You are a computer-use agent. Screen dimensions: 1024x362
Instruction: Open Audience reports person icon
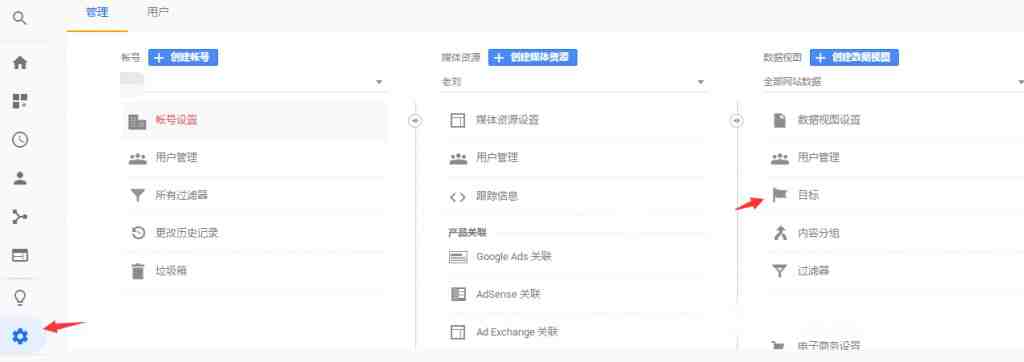click(20, 178)
